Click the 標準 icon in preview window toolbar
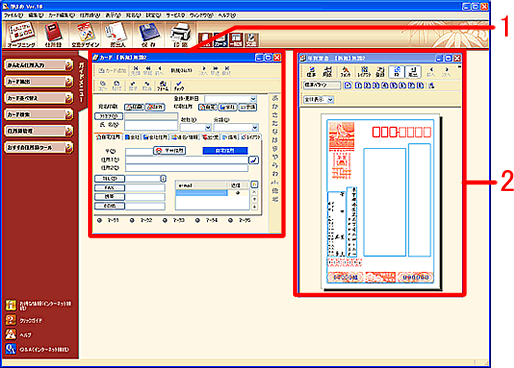The height and width of the screenshot is (368, 514). [x=311, y=72]
